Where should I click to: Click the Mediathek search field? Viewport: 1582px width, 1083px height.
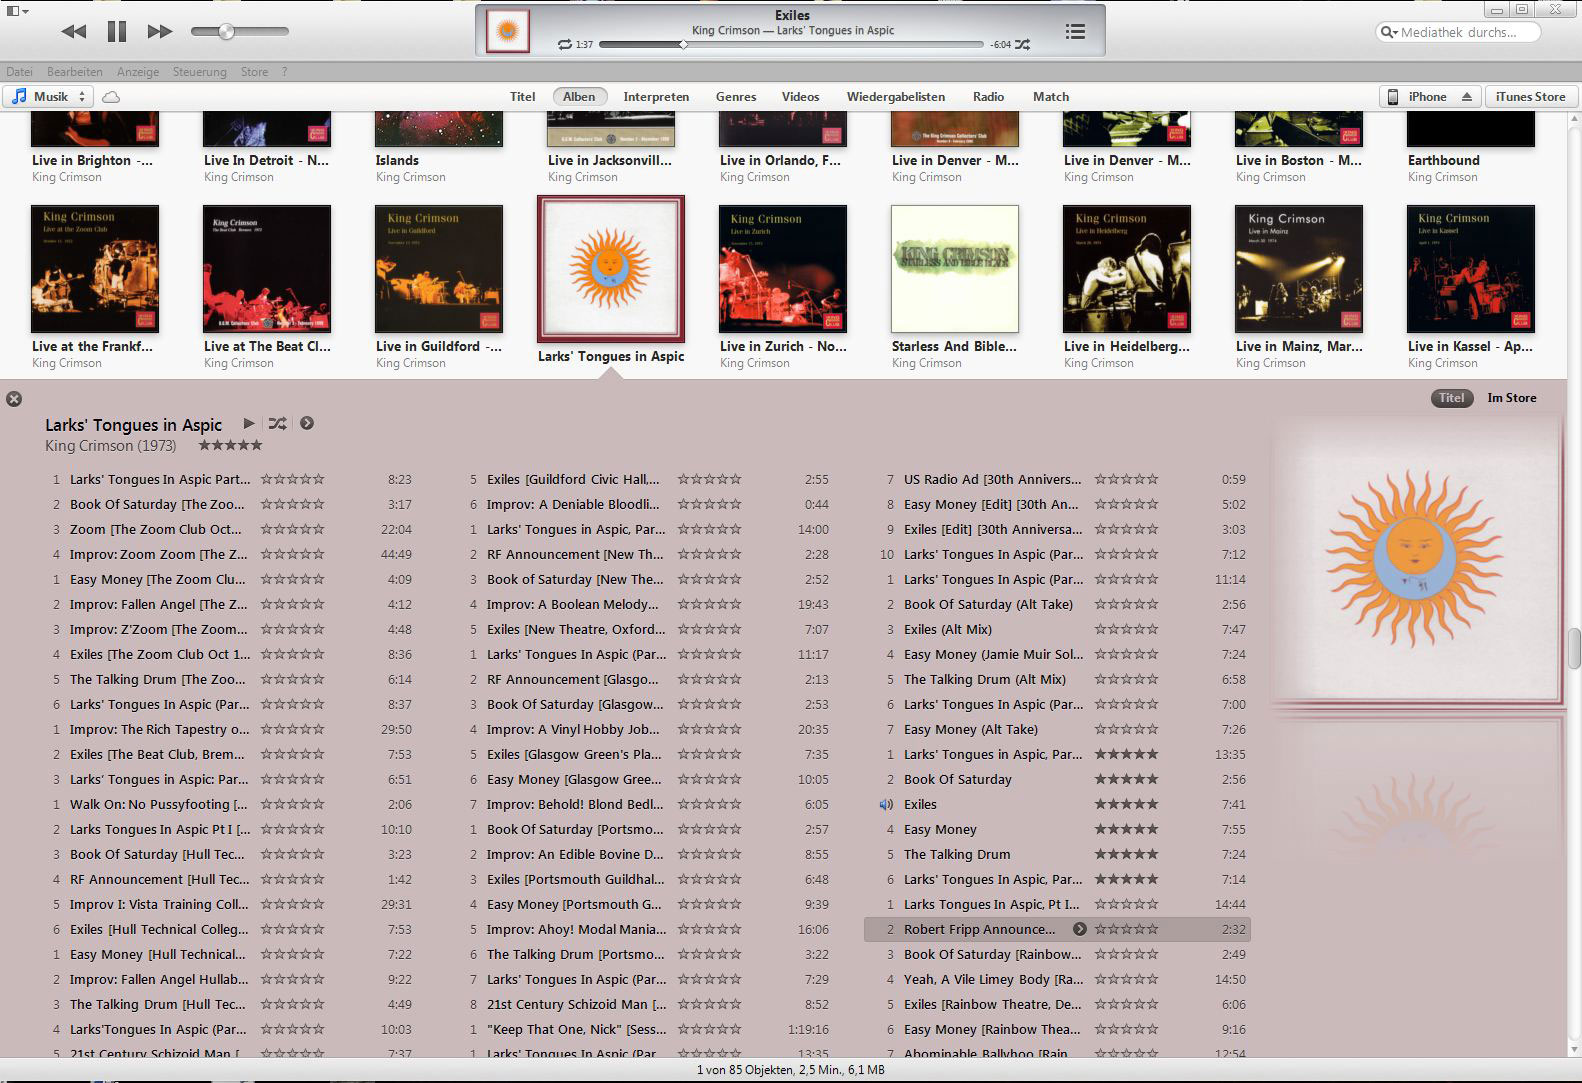pyautogui.click(x=1459, y=32)
